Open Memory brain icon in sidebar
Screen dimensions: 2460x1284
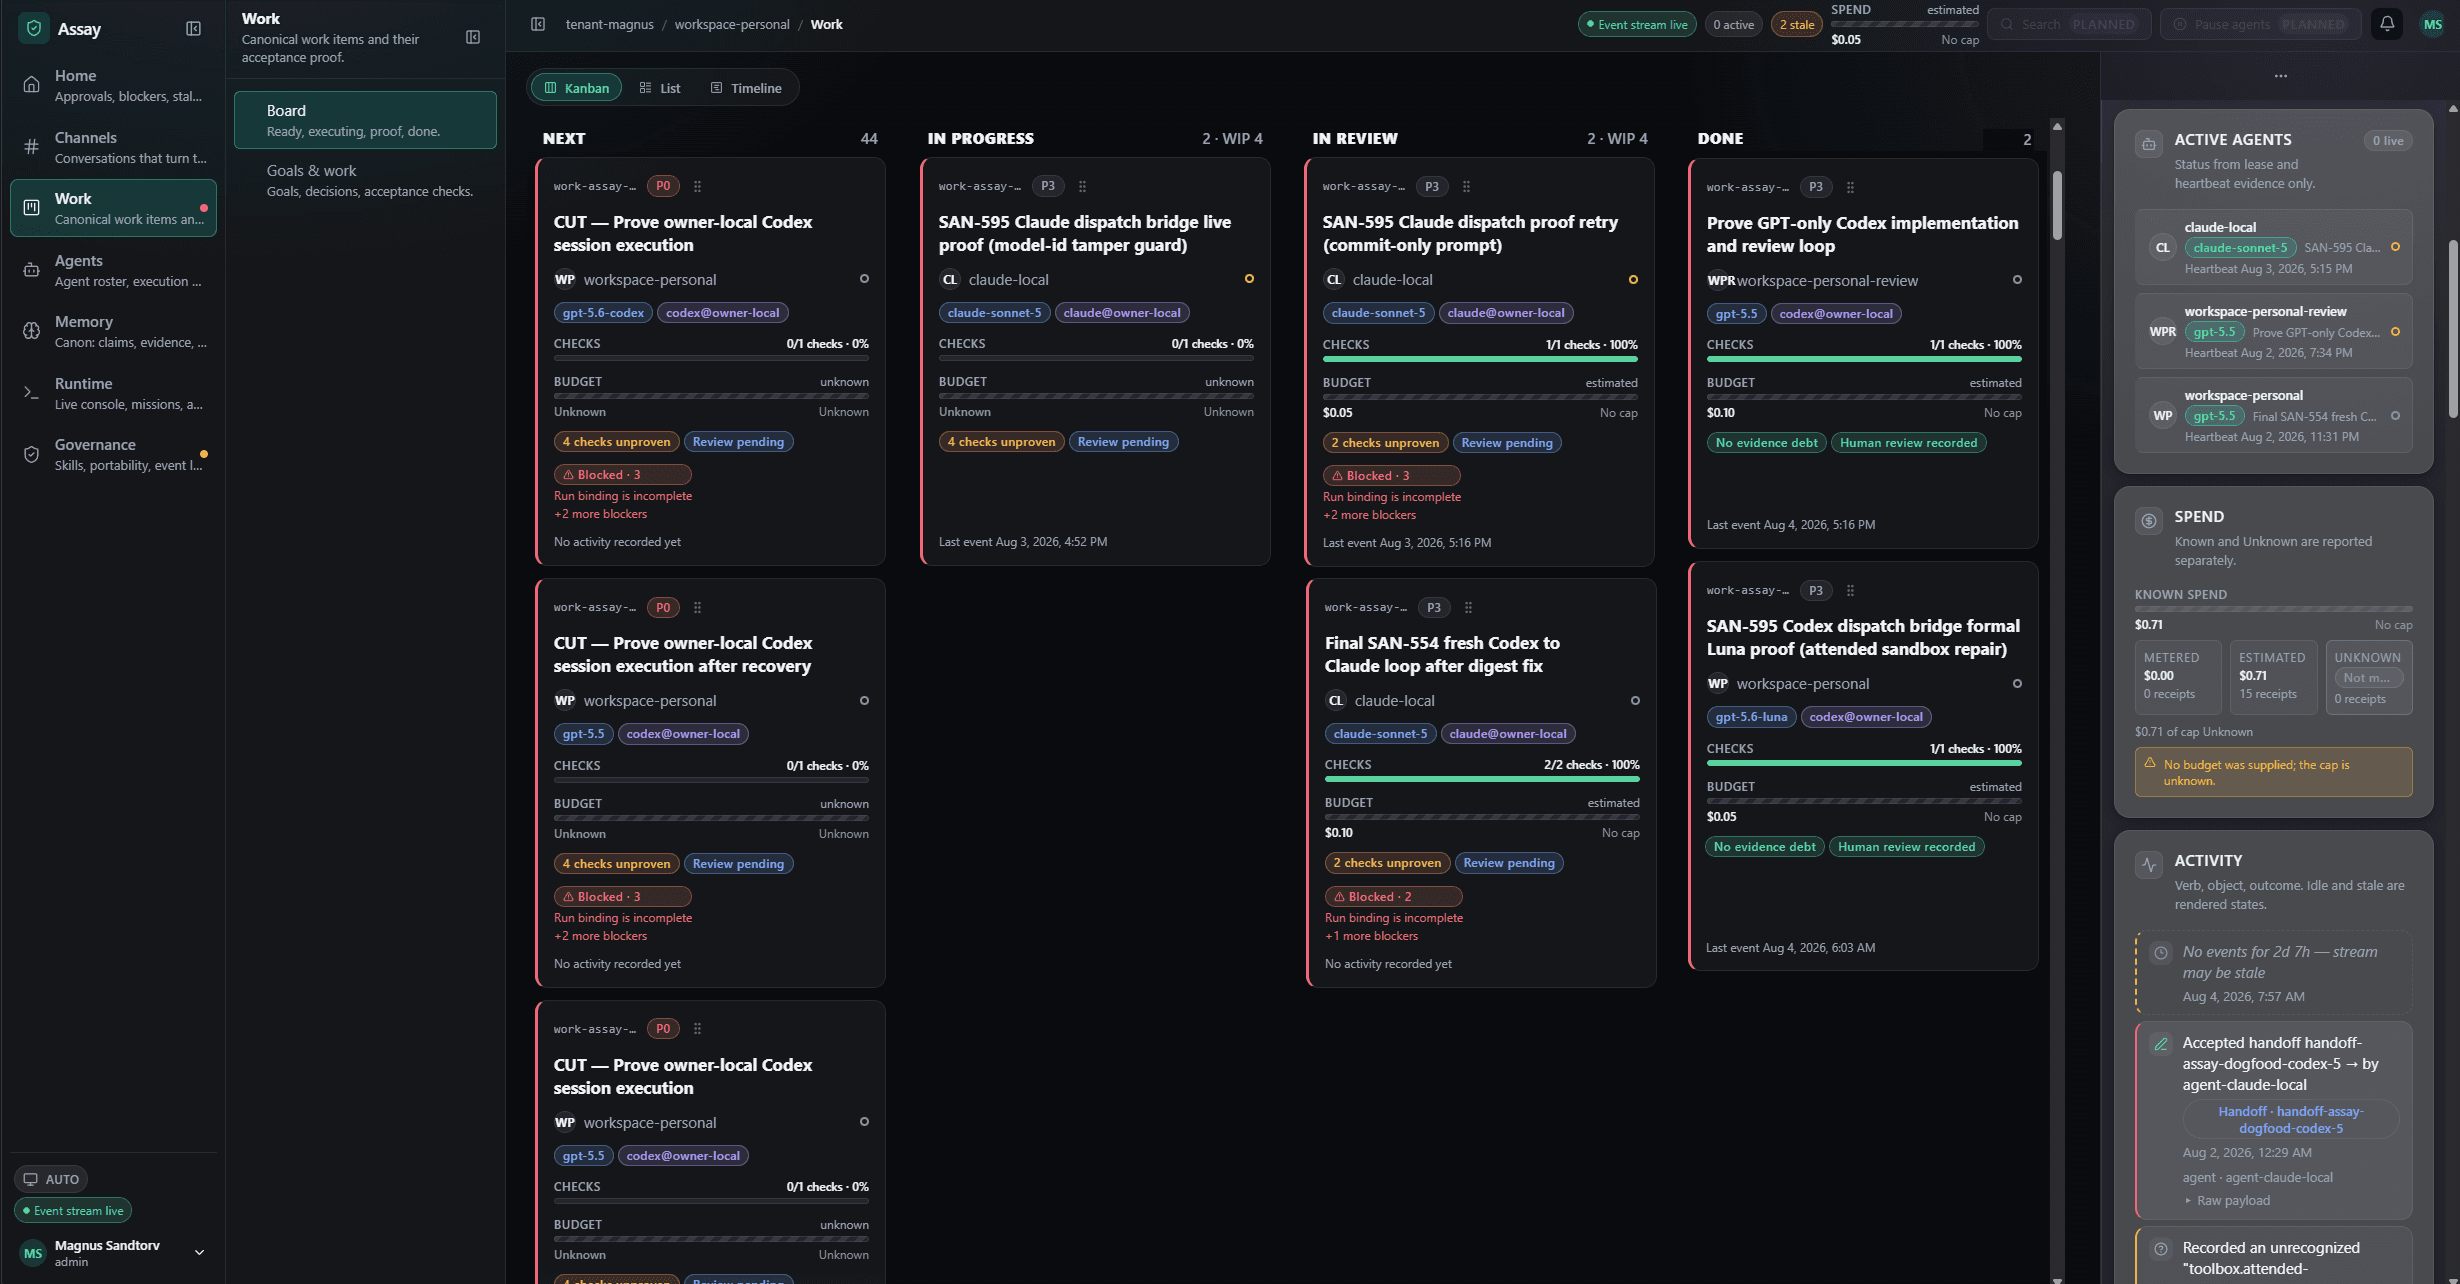pos(32,331)
